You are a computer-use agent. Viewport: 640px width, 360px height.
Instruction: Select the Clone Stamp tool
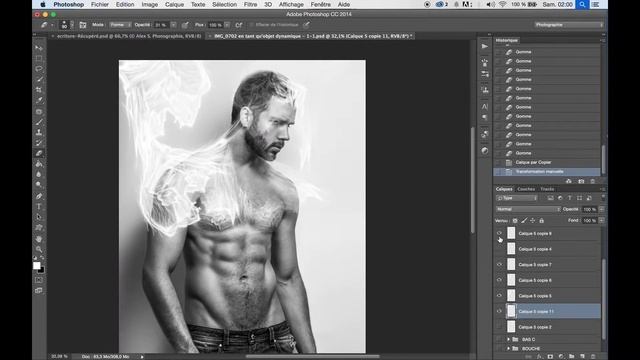pos(39,132)
